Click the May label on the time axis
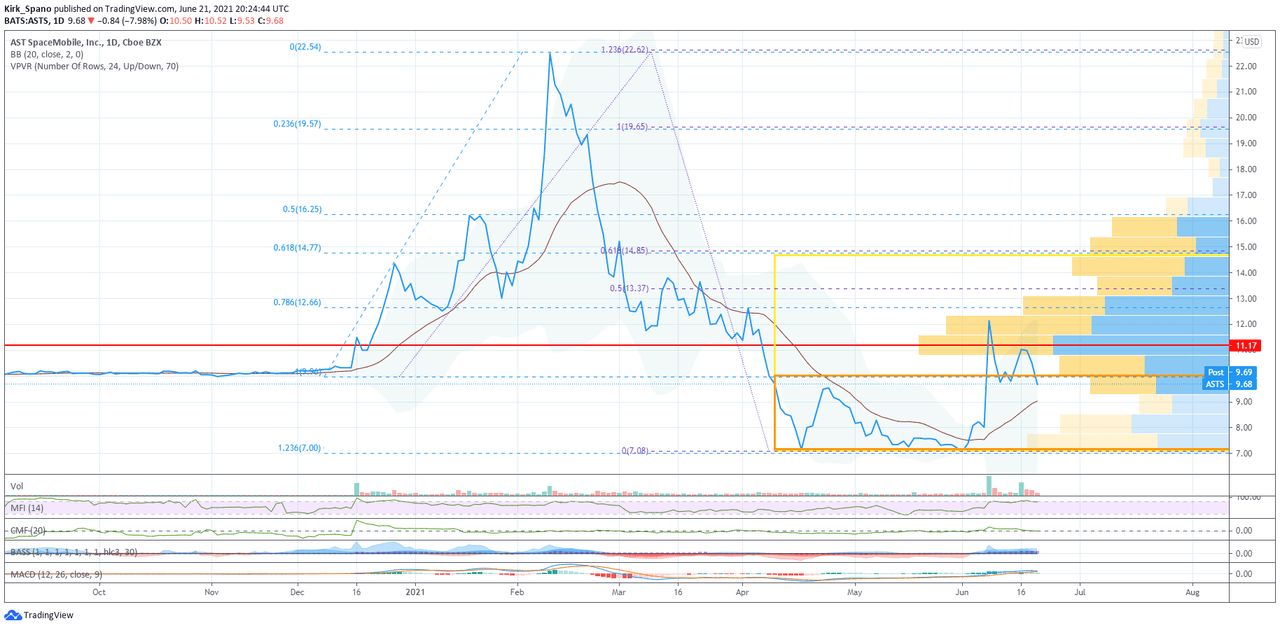1280x628 pixels. click(x=853, y=592)
